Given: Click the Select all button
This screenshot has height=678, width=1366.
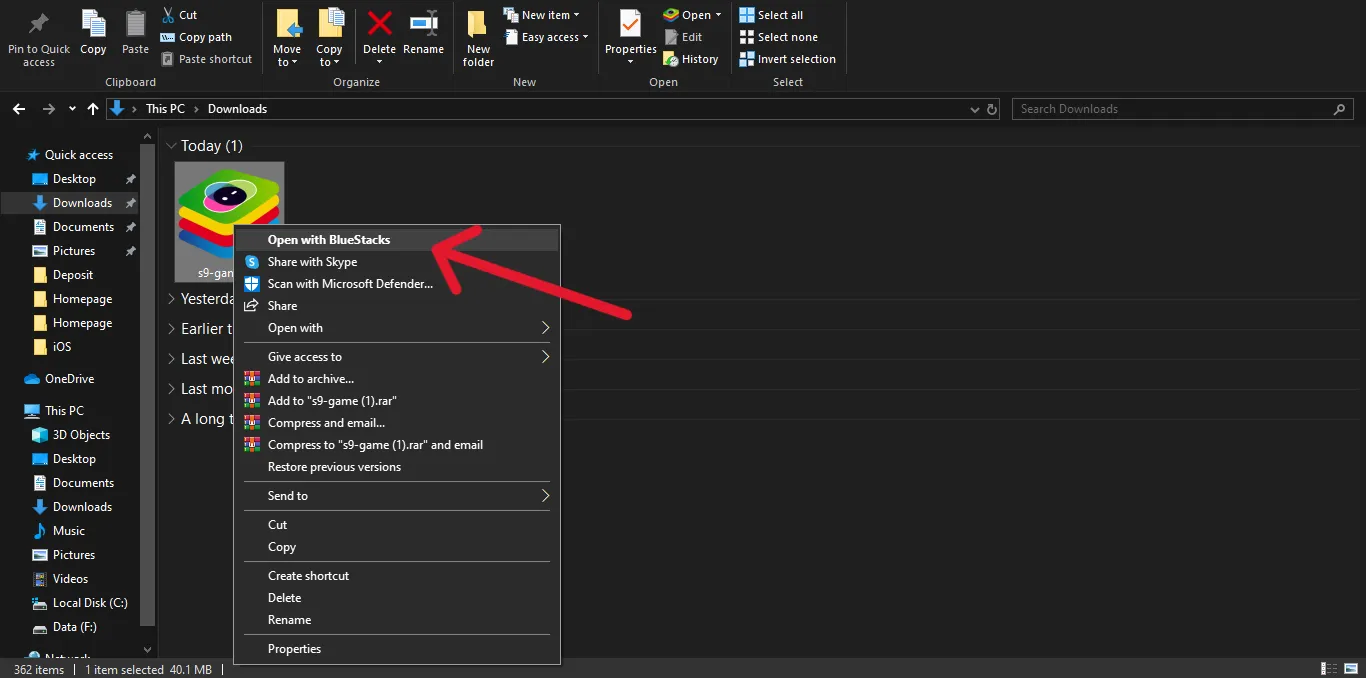Looking at the screenshot, I should (x=775, y=13).
